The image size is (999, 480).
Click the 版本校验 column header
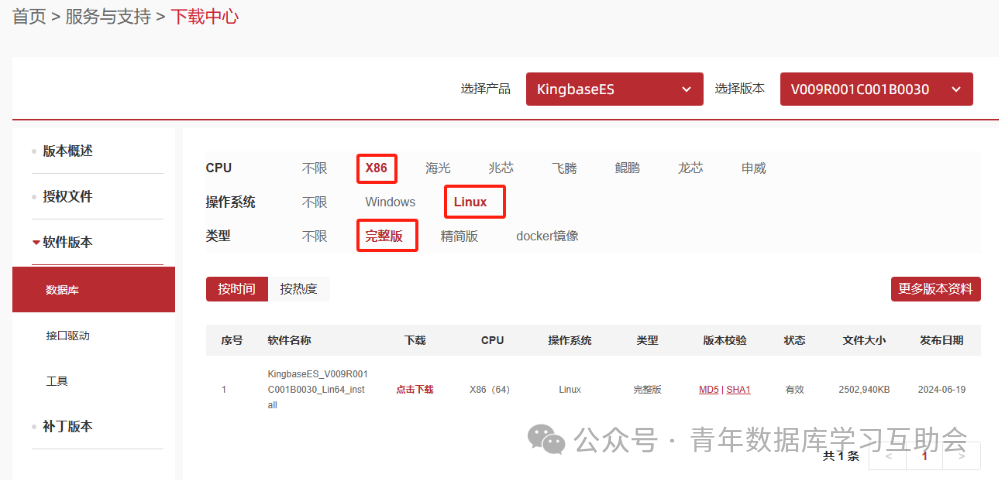pos(724,340)
